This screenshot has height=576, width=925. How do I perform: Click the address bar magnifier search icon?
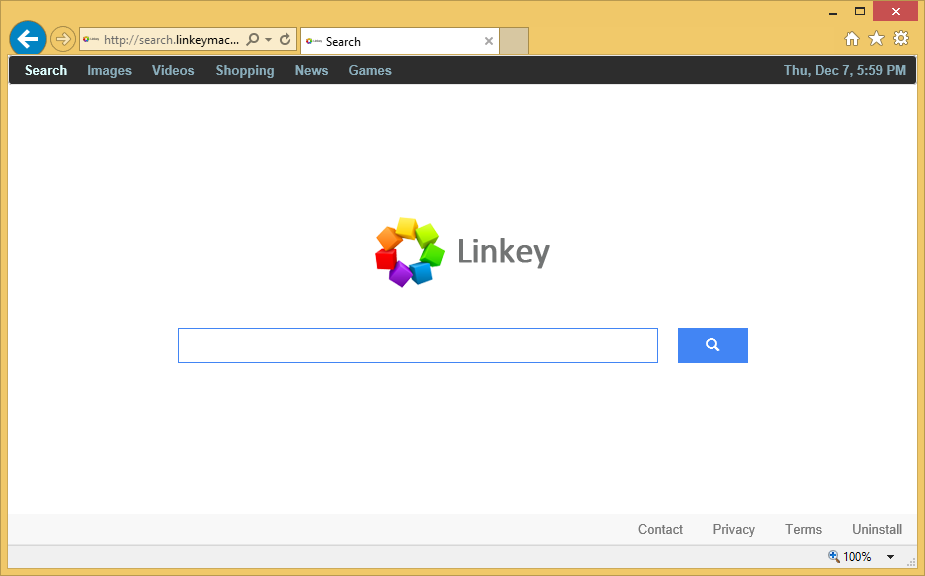click(x=253, y=40)
